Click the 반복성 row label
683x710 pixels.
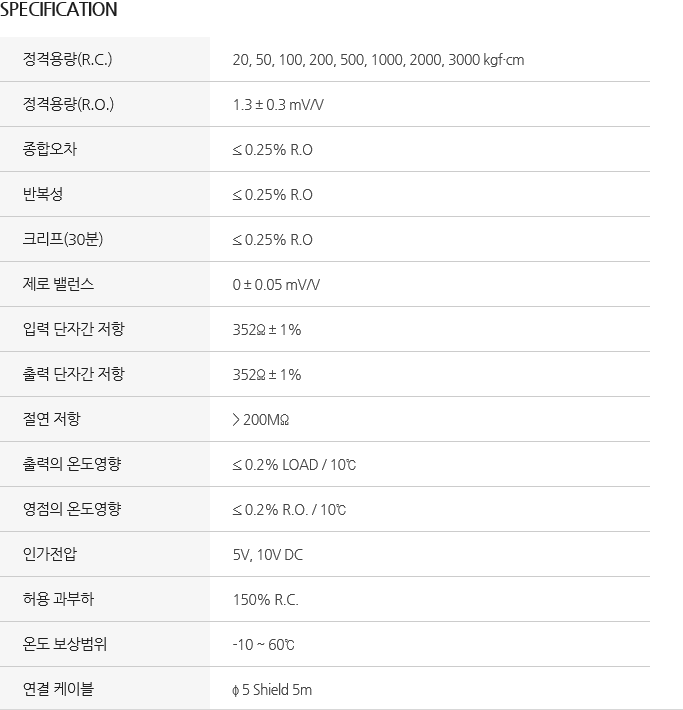[43, 194]
